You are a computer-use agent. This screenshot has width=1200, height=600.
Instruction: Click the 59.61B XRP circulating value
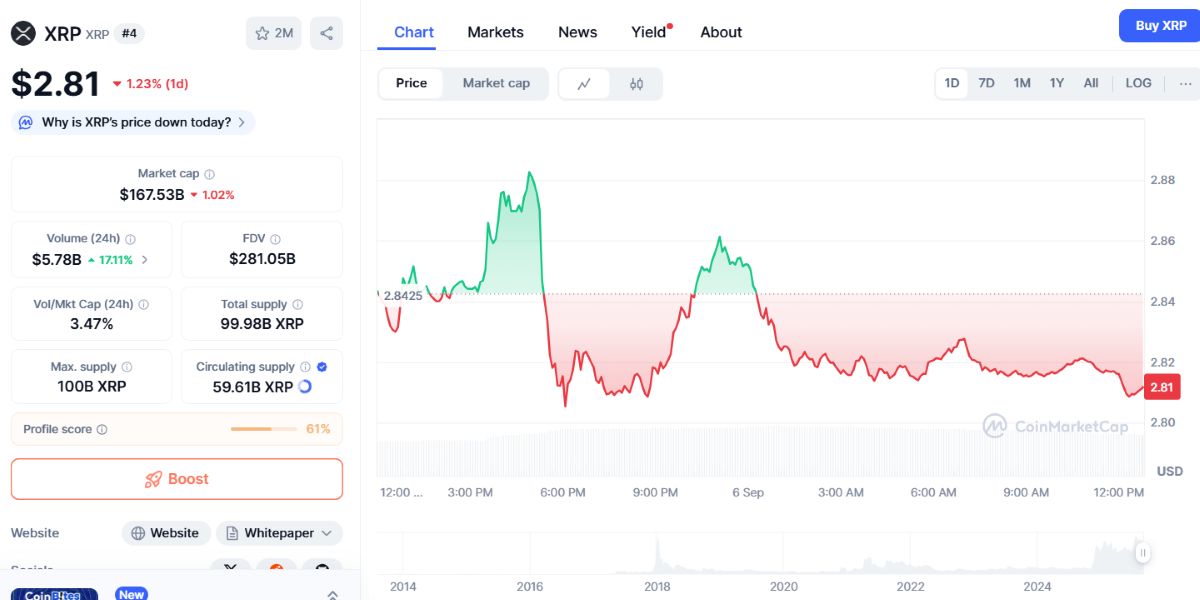tap(253, 386)
